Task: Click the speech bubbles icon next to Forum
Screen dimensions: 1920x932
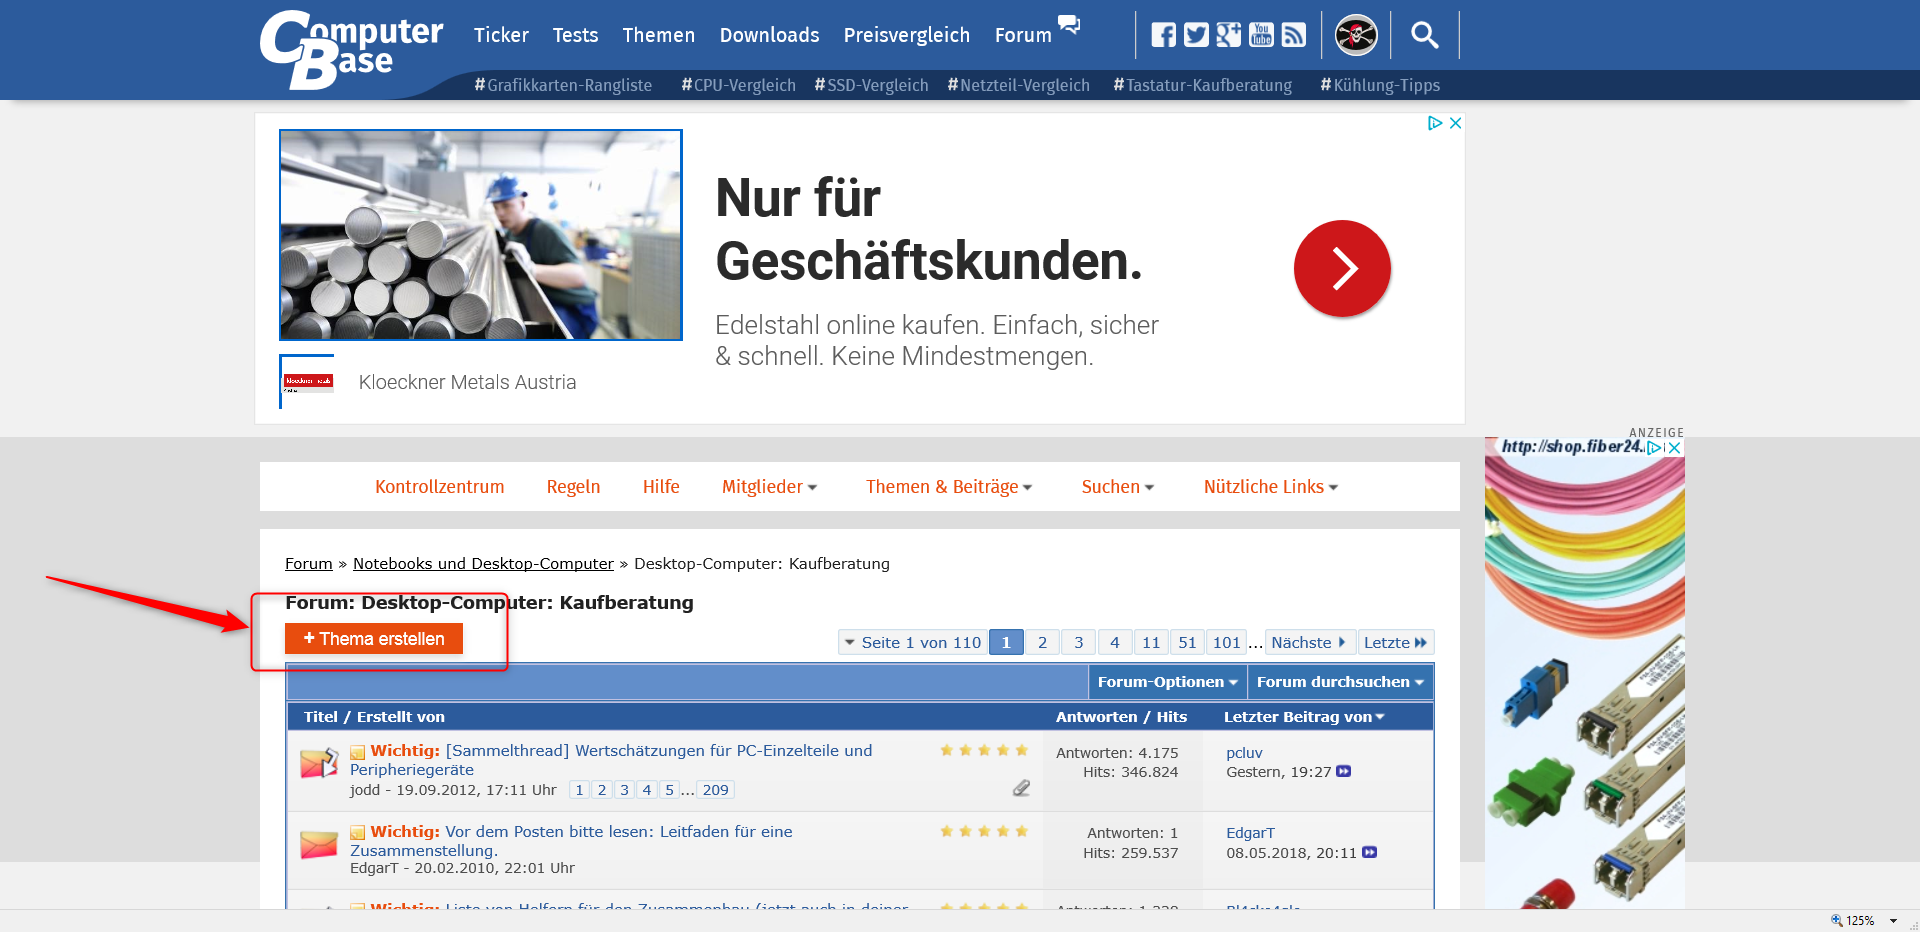Action: (1069, 24)
